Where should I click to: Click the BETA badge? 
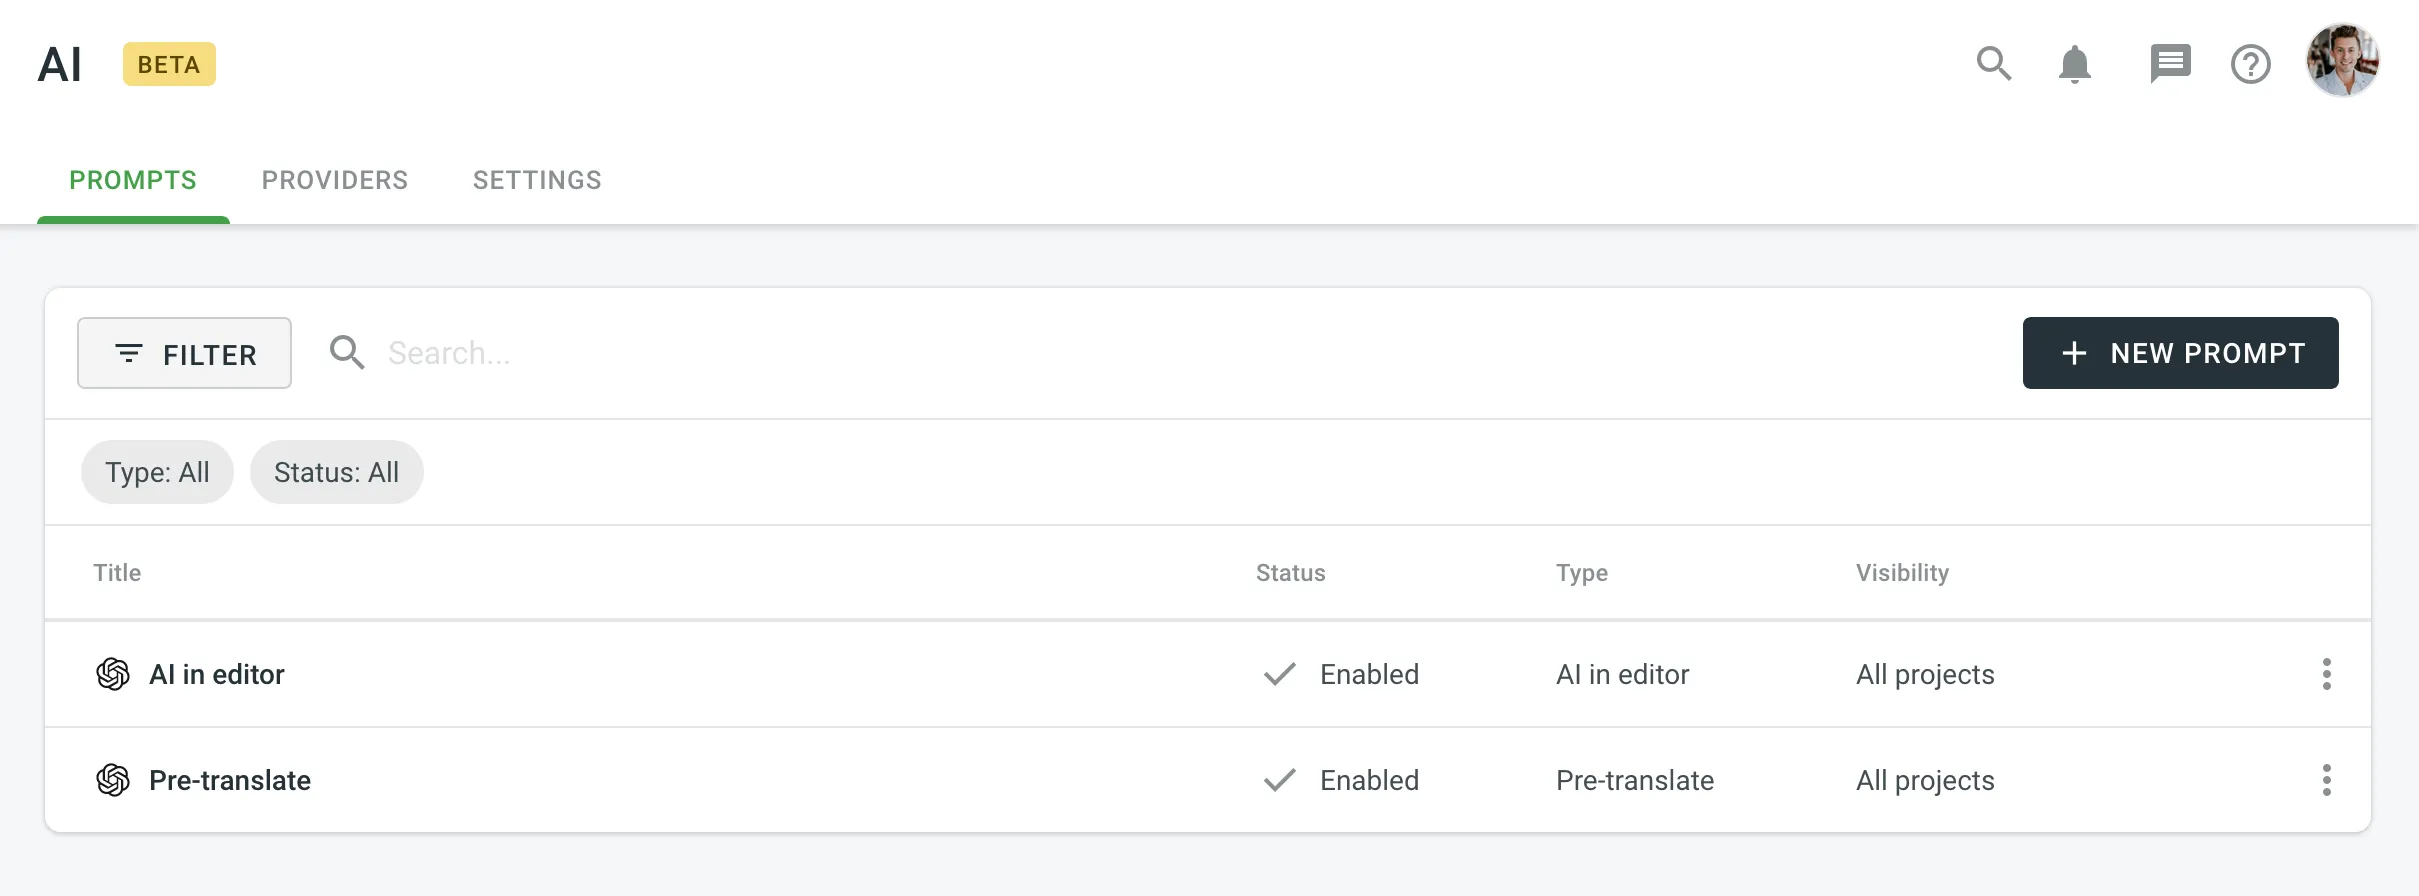[169, 64]
